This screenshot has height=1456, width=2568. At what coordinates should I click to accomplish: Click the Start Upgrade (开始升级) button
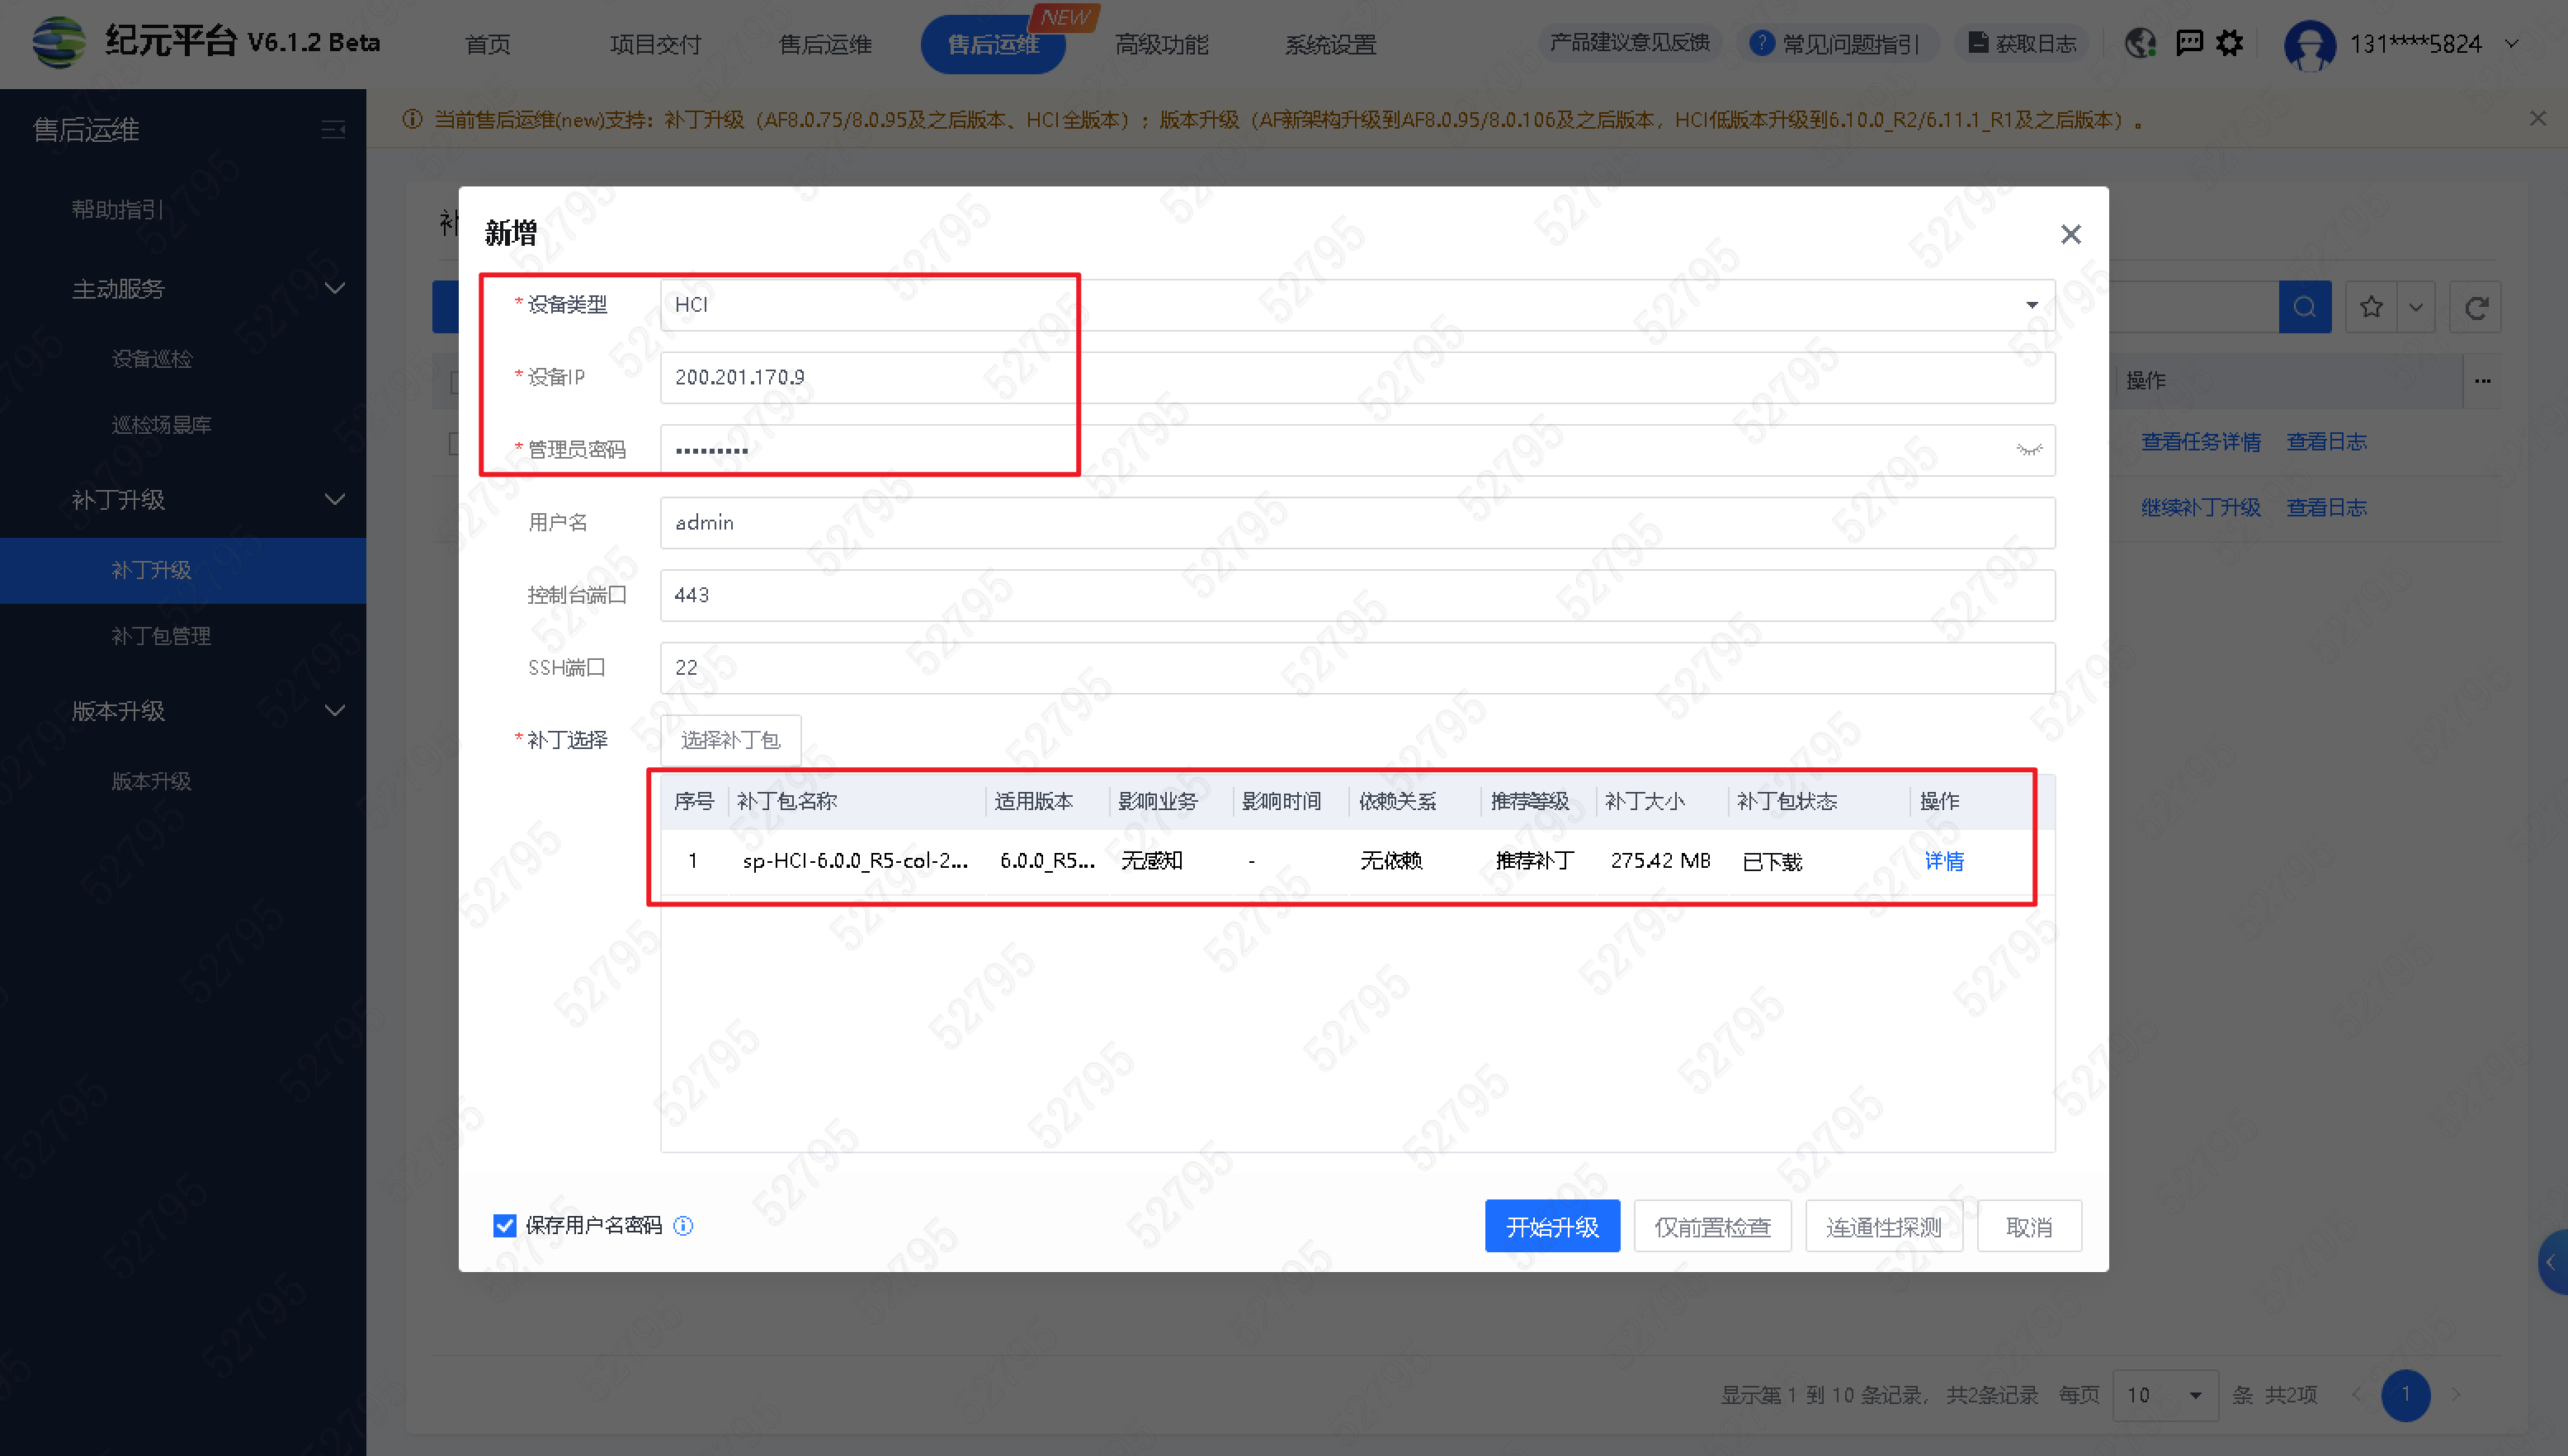click(1552, 1226)
